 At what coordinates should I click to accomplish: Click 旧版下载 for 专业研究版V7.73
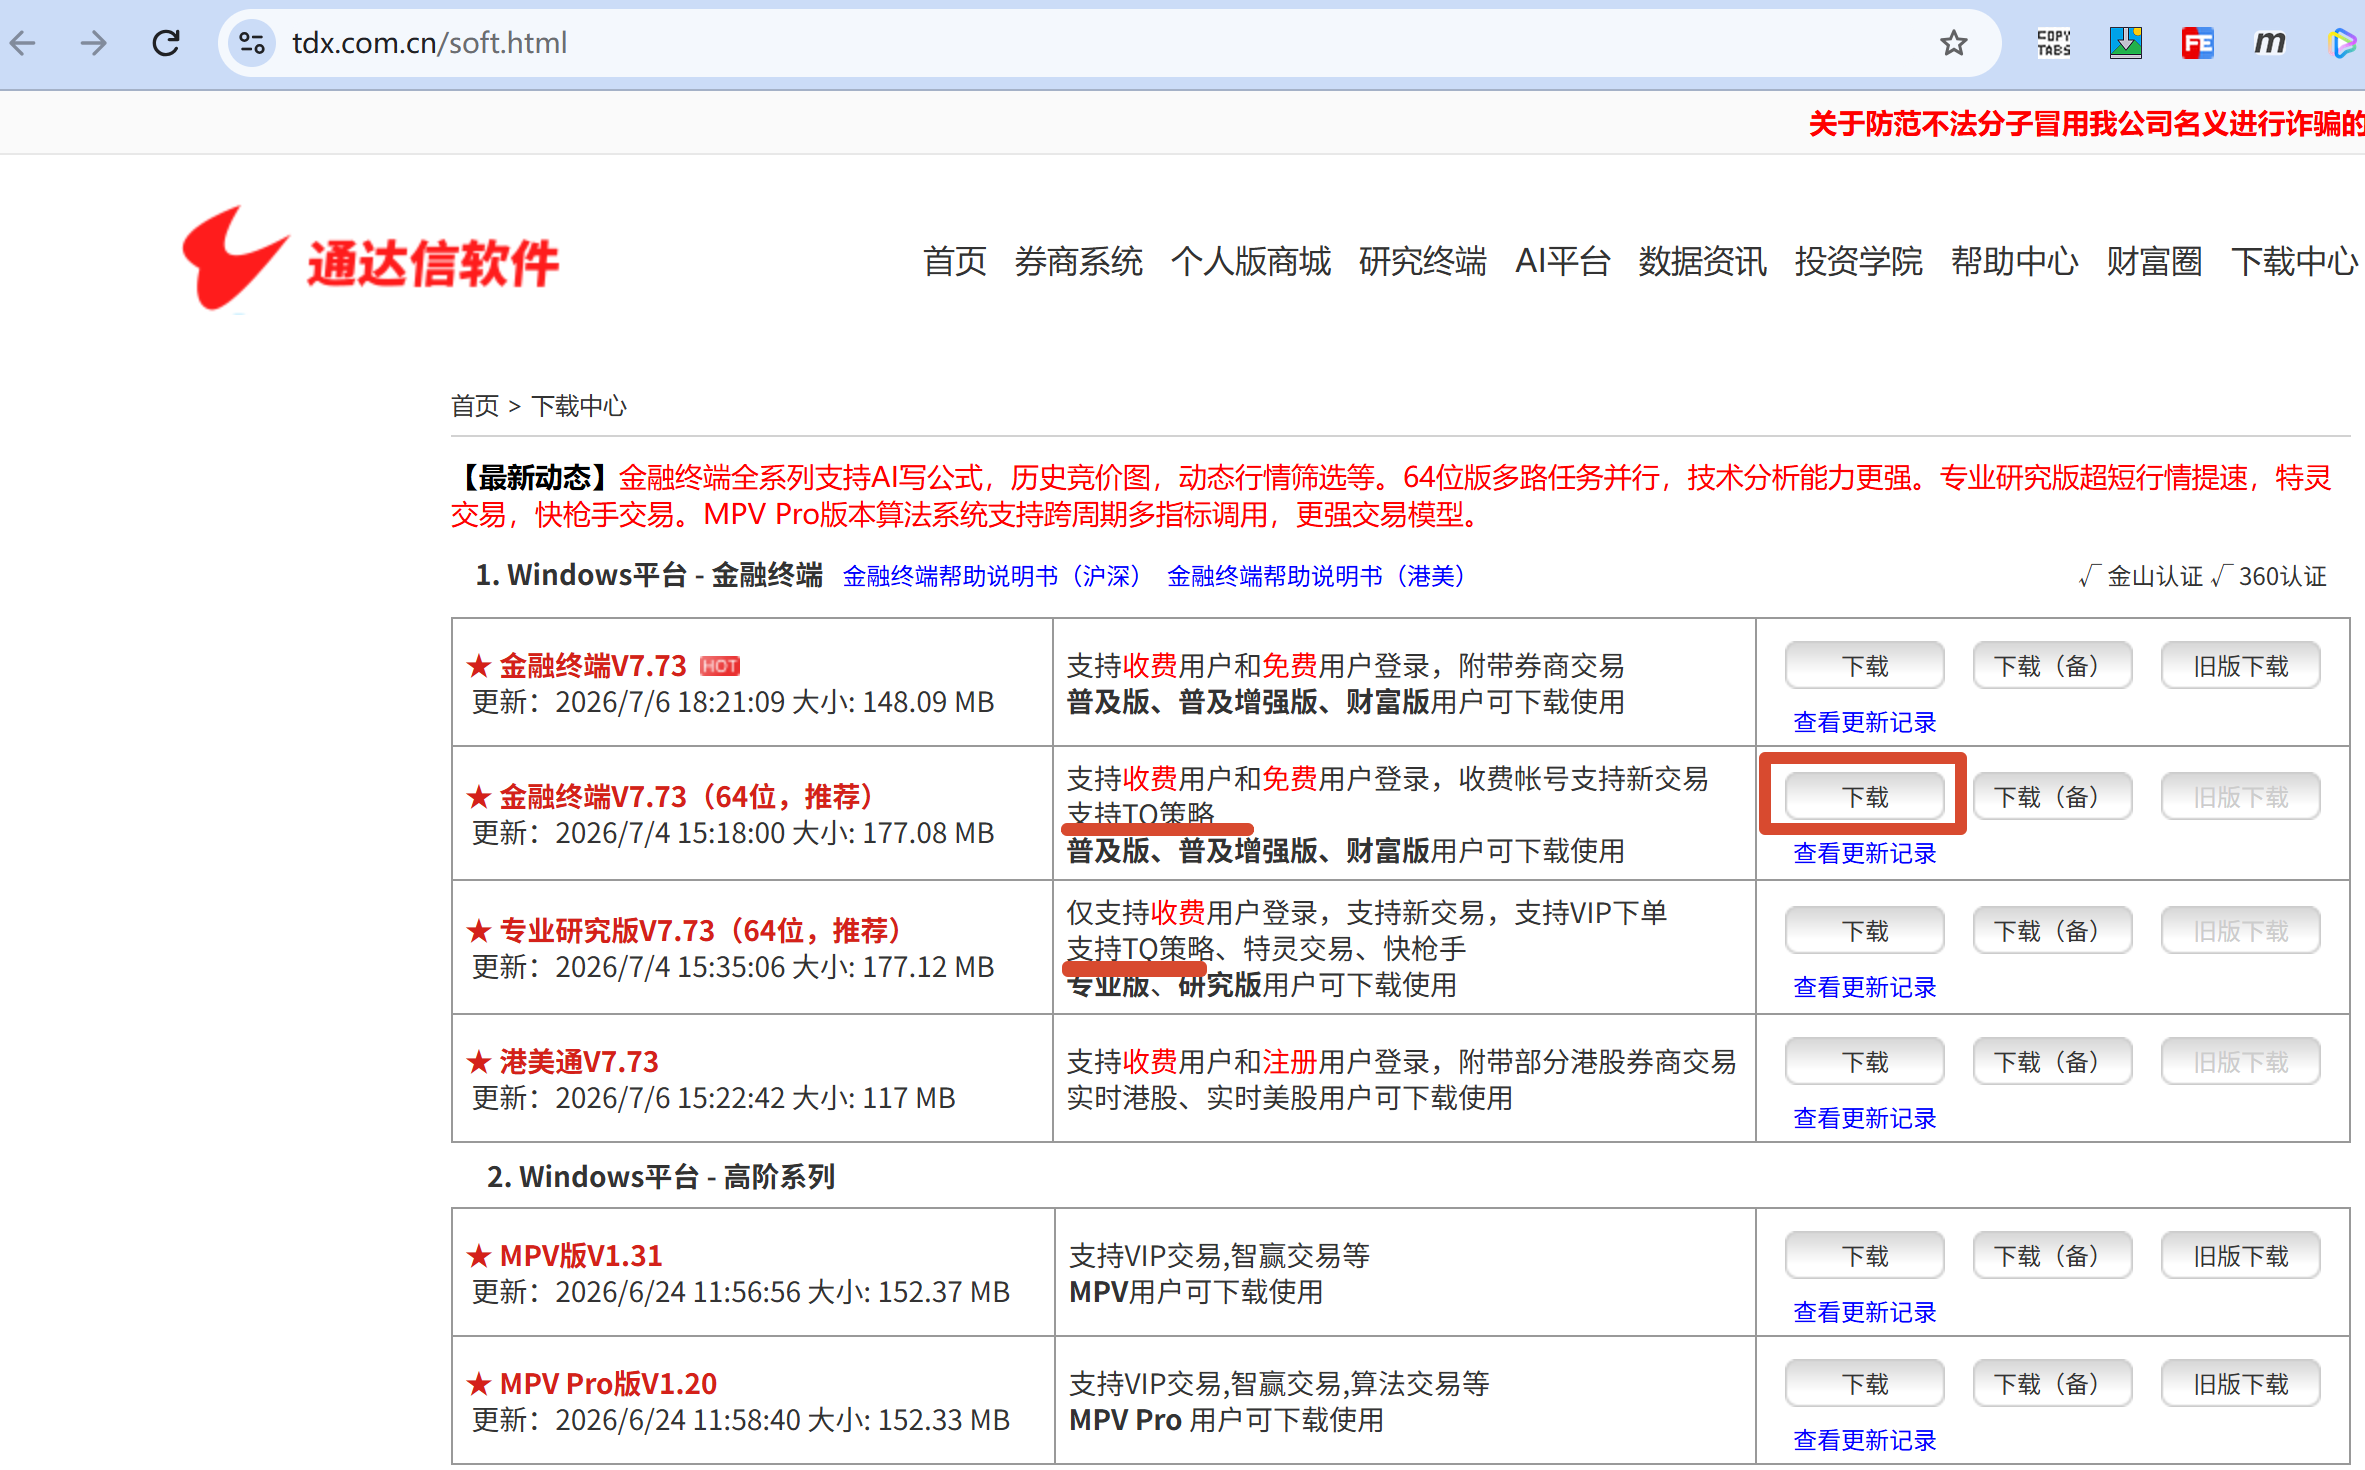[x=2241, y=931]
